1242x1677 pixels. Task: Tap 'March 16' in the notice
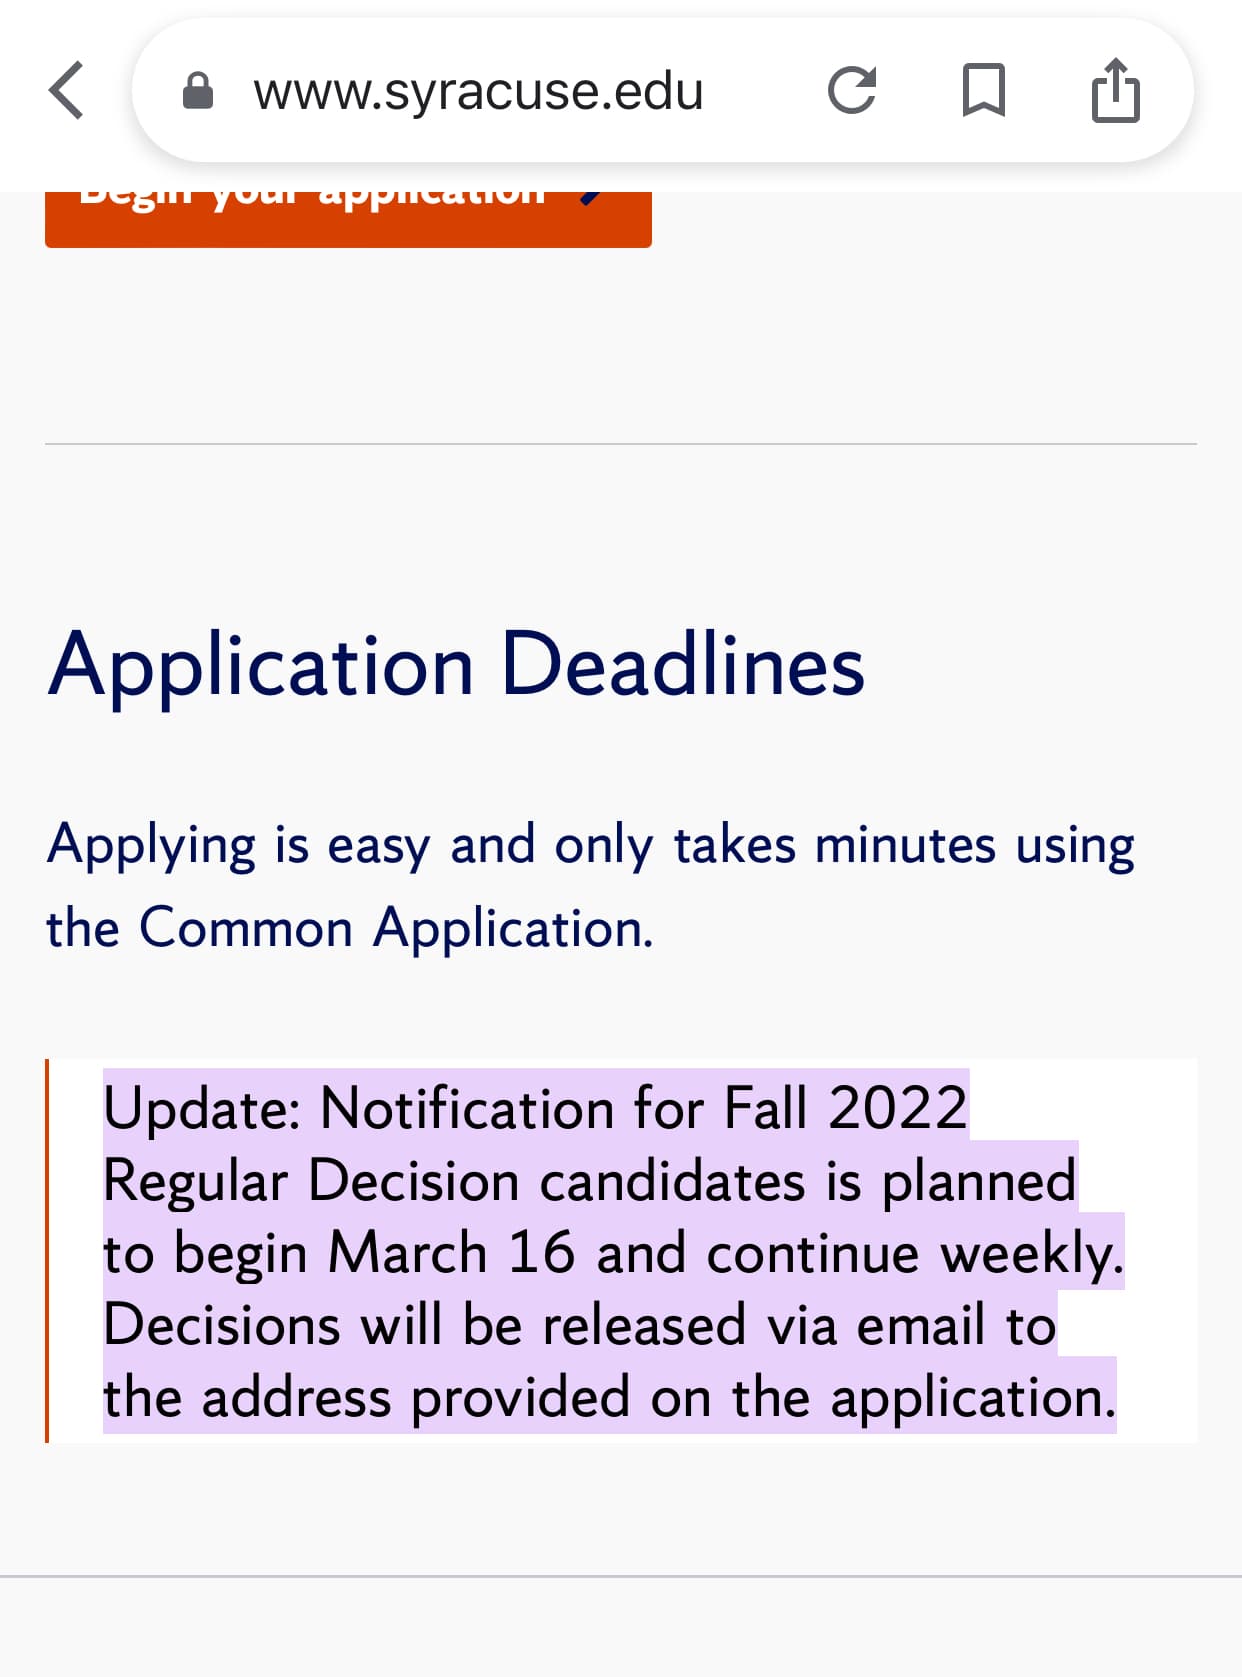coord(452,1253)
